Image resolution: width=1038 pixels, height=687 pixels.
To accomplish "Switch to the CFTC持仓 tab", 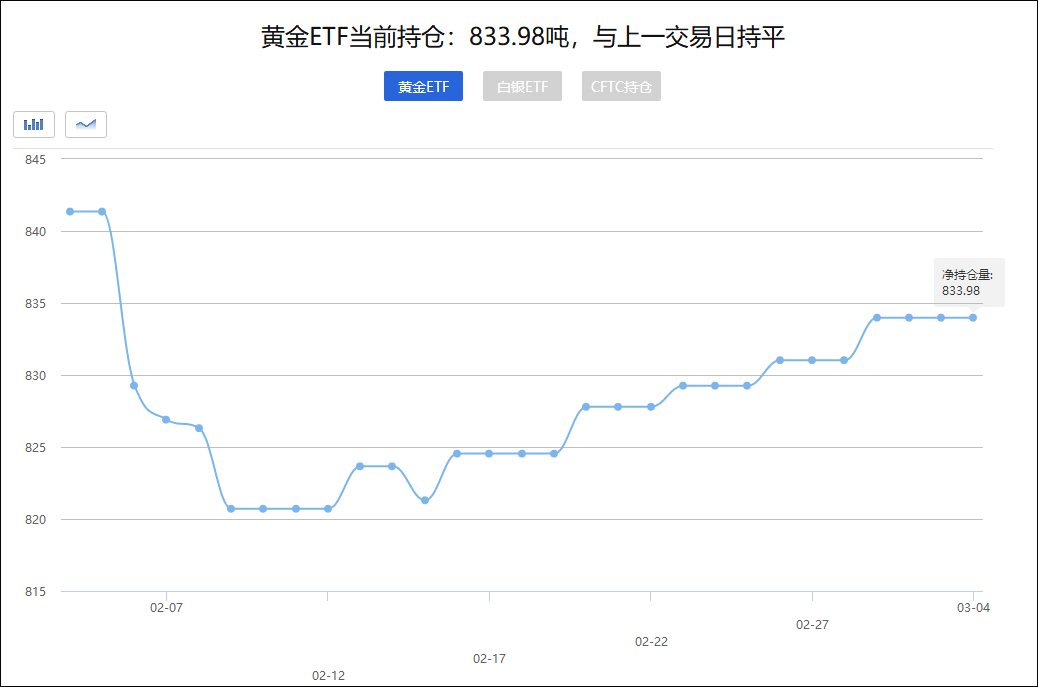I will (621, 87).
